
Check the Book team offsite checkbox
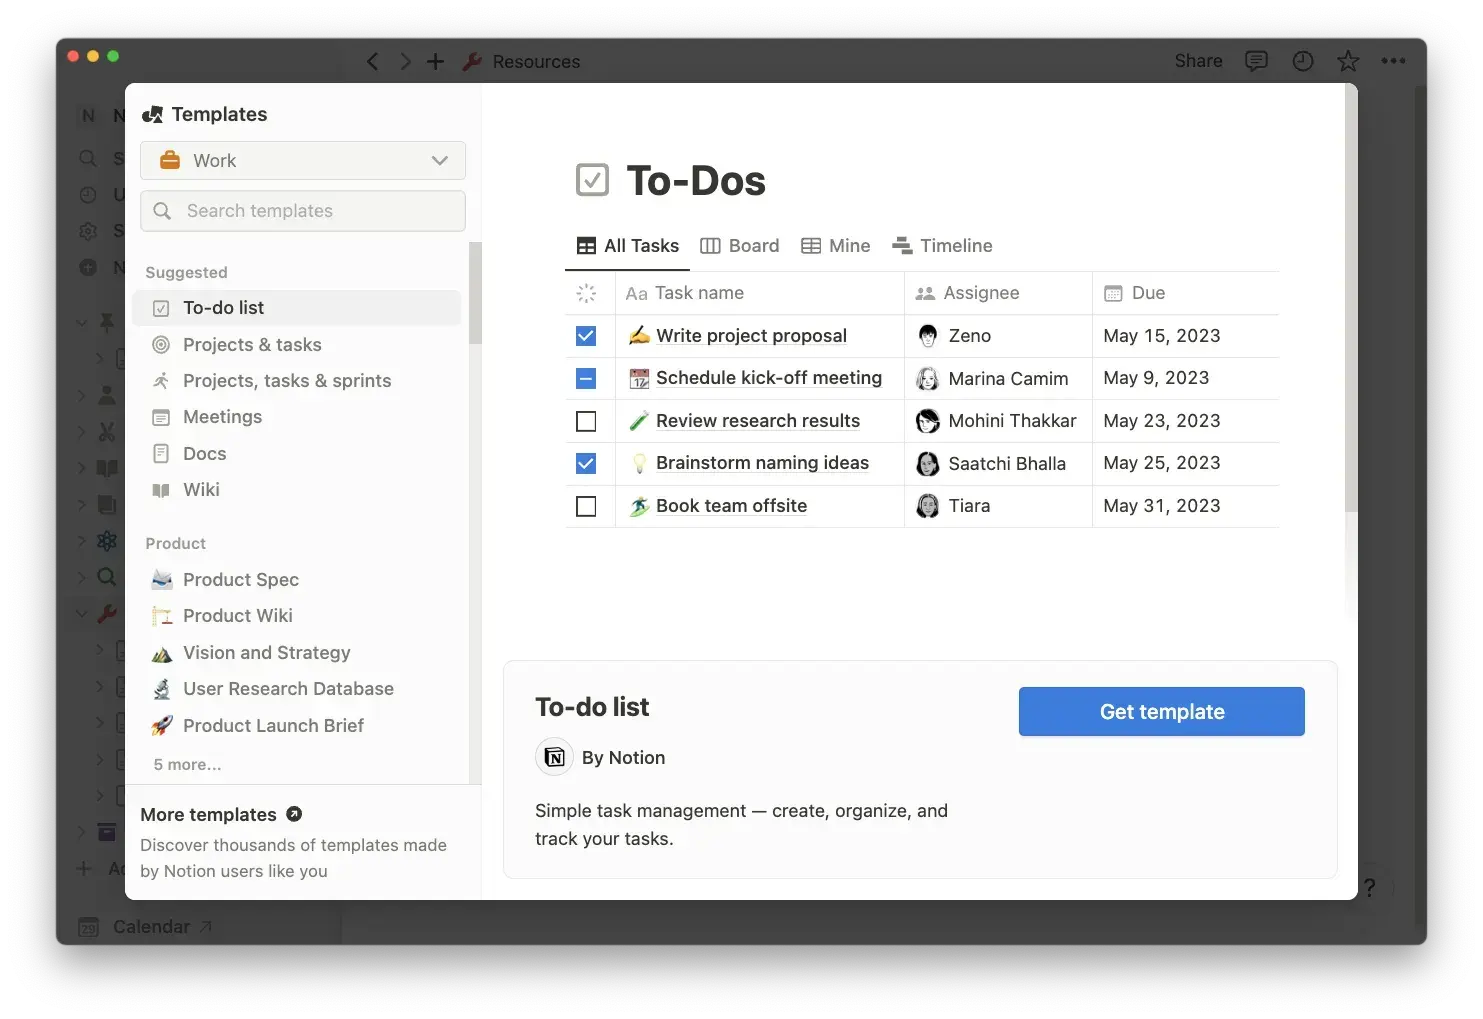(x=586, y=506)
